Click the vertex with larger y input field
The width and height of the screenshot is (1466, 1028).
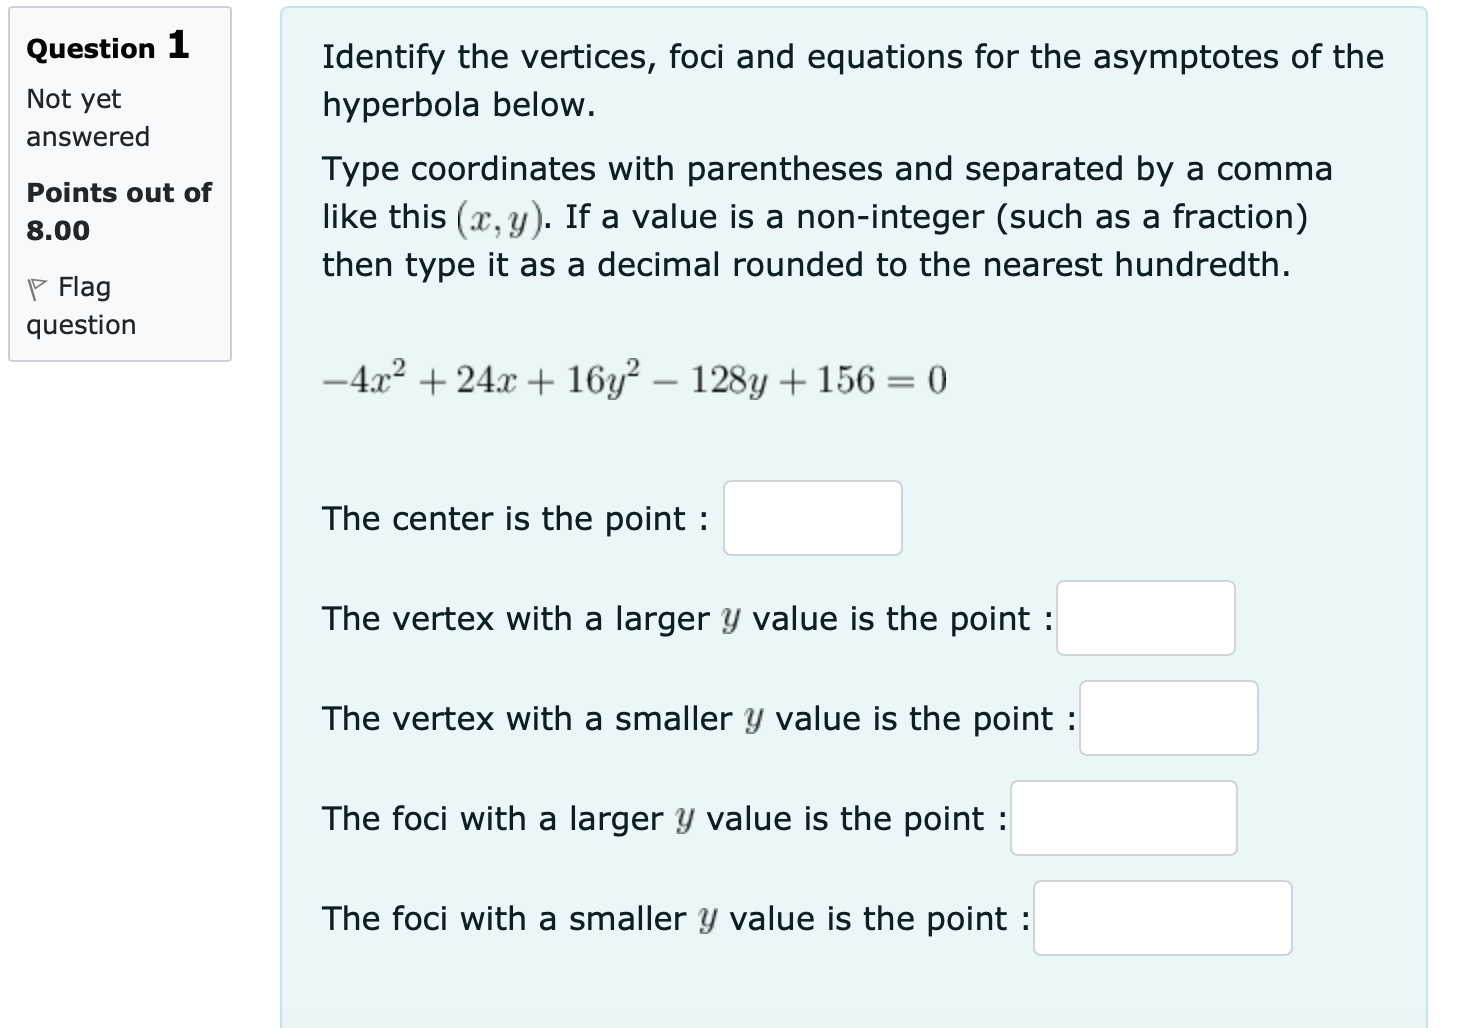pos(1146,618)
